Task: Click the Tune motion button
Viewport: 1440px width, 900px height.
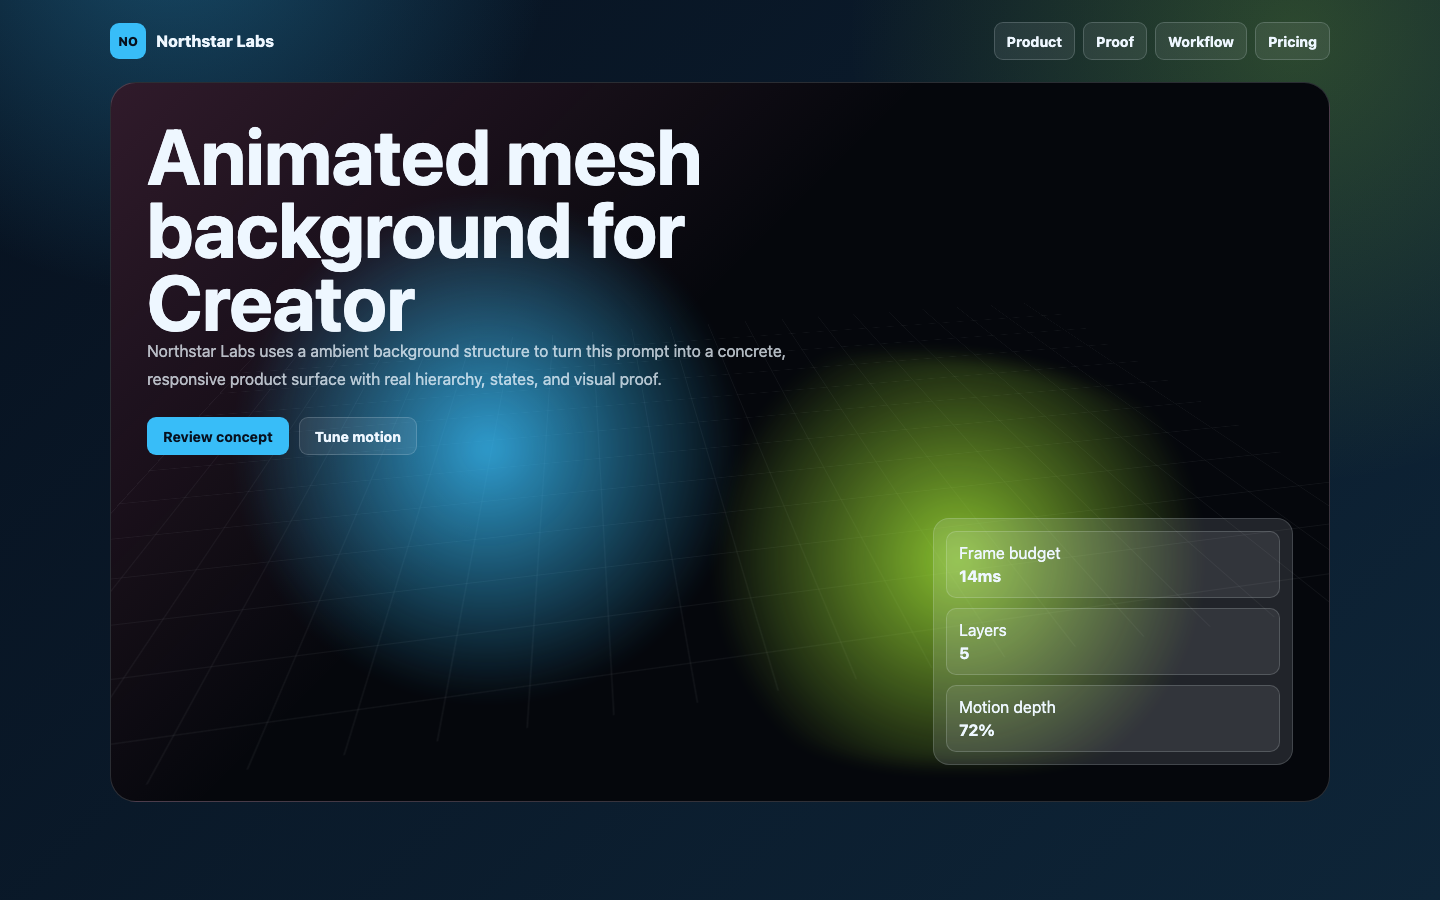Action: point(358,436)
